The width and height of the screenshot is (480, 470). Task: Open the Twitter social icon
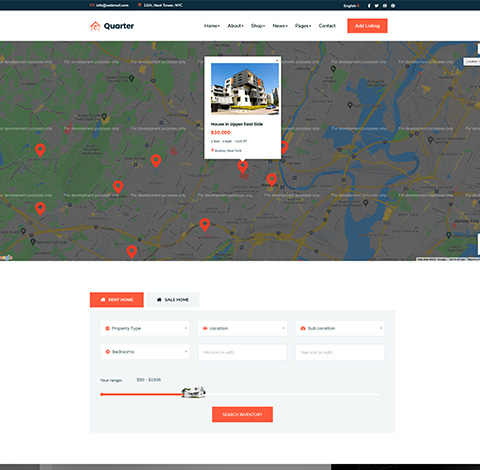[x=377, y=6]
